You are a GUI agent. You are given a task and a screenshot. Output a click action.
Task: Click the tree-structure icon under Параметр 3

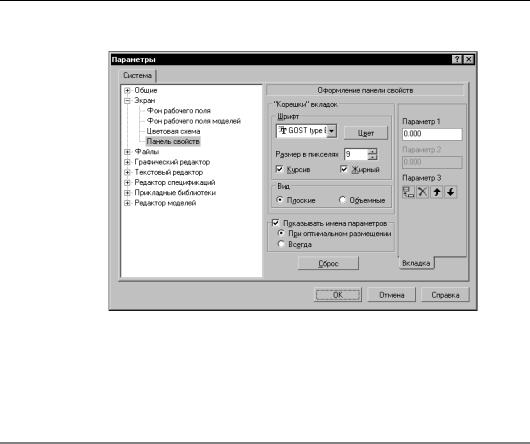click(x=408, y=192)
